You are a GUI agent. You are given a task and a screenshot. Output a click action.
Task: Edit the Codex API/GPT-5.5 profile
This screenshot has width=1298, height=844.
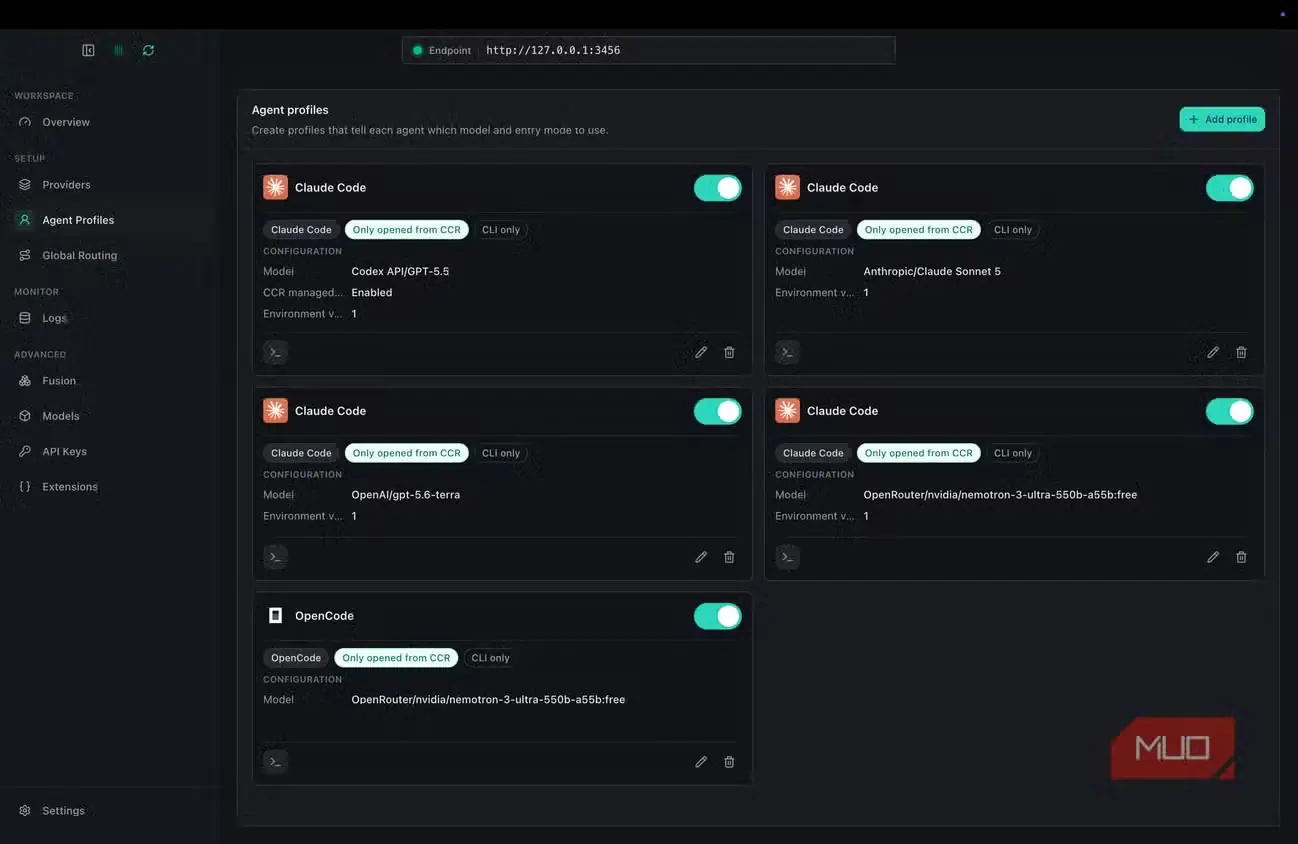pyautogui.click(x=701, y=352)
